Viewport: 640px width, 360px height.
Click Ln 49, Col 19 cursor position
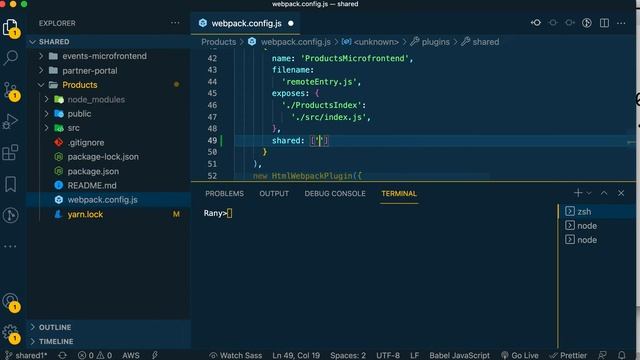coord(296,355)
